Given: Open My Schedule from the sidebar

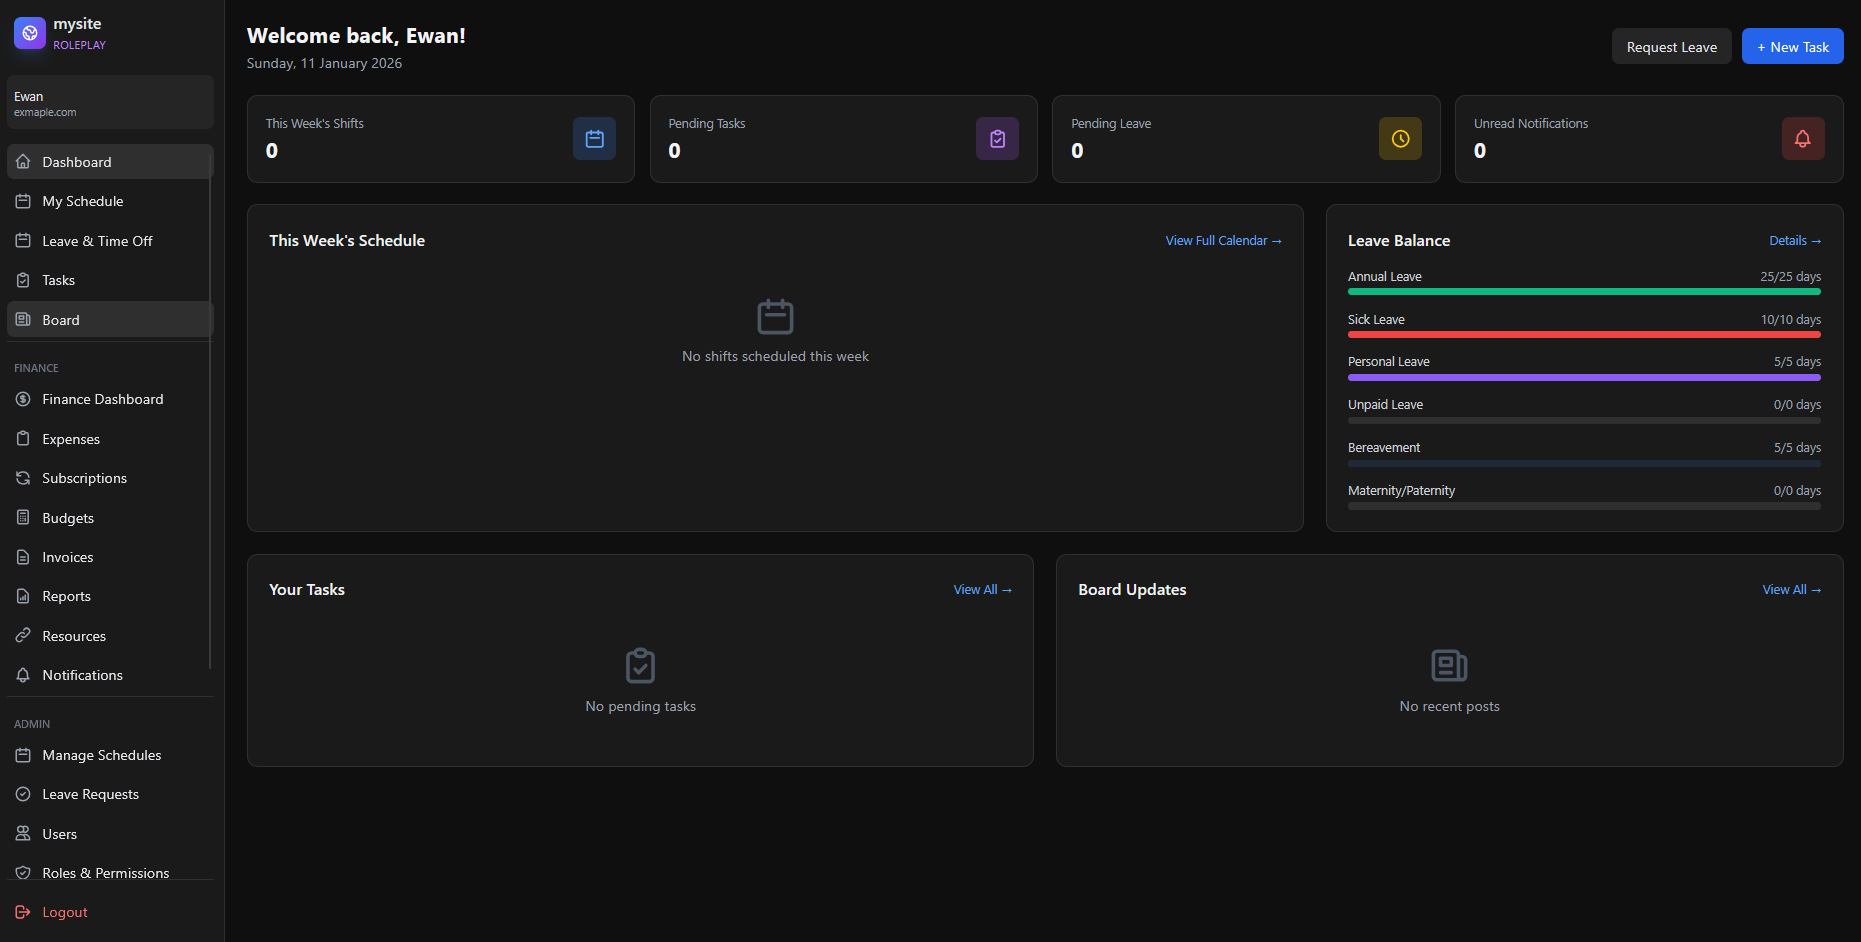Looking at the screenshot, I should (x=83, y=201).
